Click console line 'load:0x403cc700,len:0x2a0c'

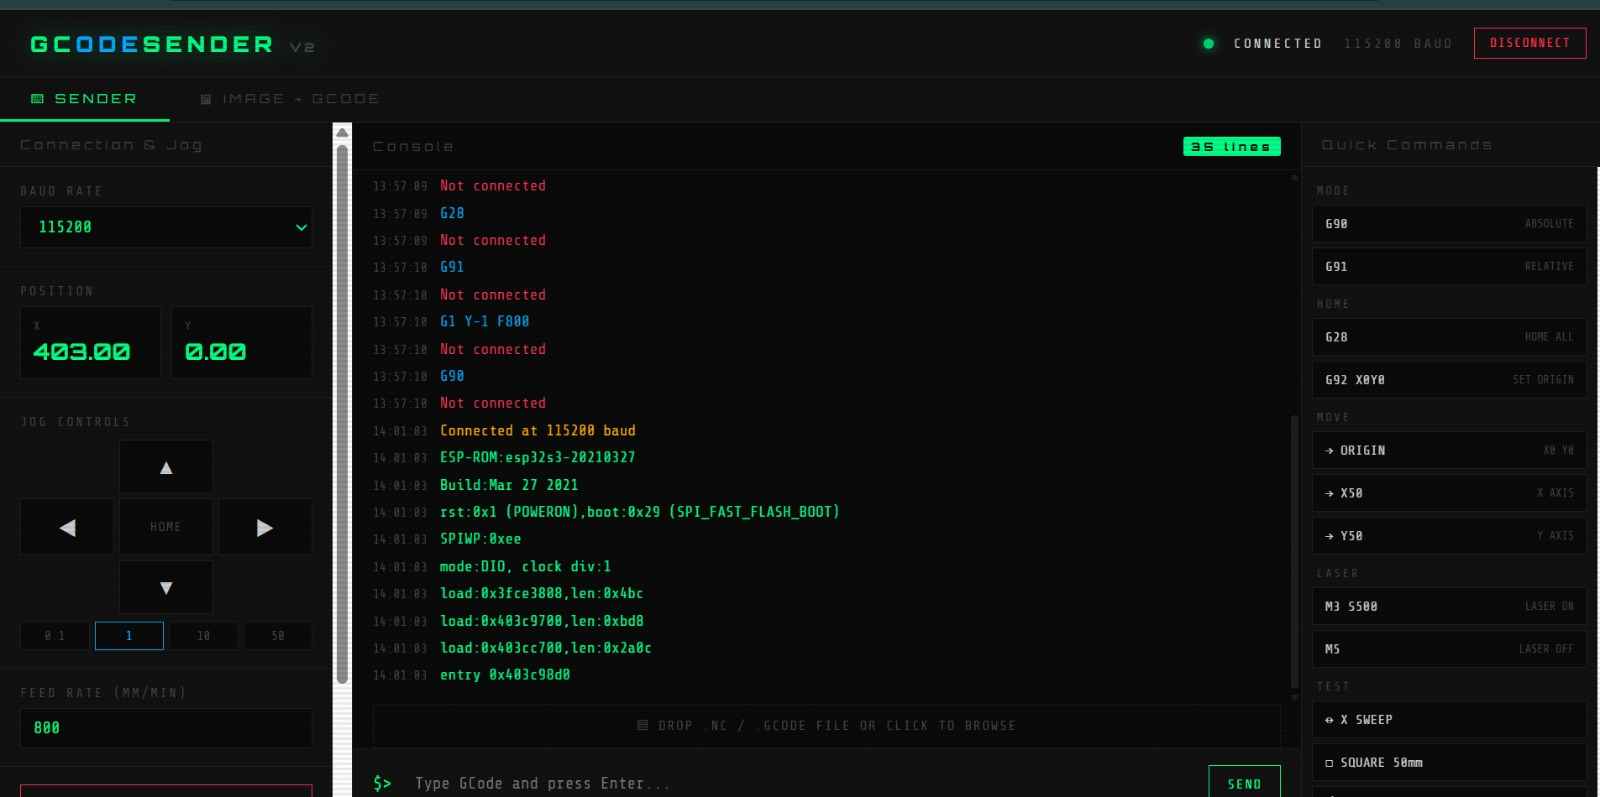[x=545, y=648]
